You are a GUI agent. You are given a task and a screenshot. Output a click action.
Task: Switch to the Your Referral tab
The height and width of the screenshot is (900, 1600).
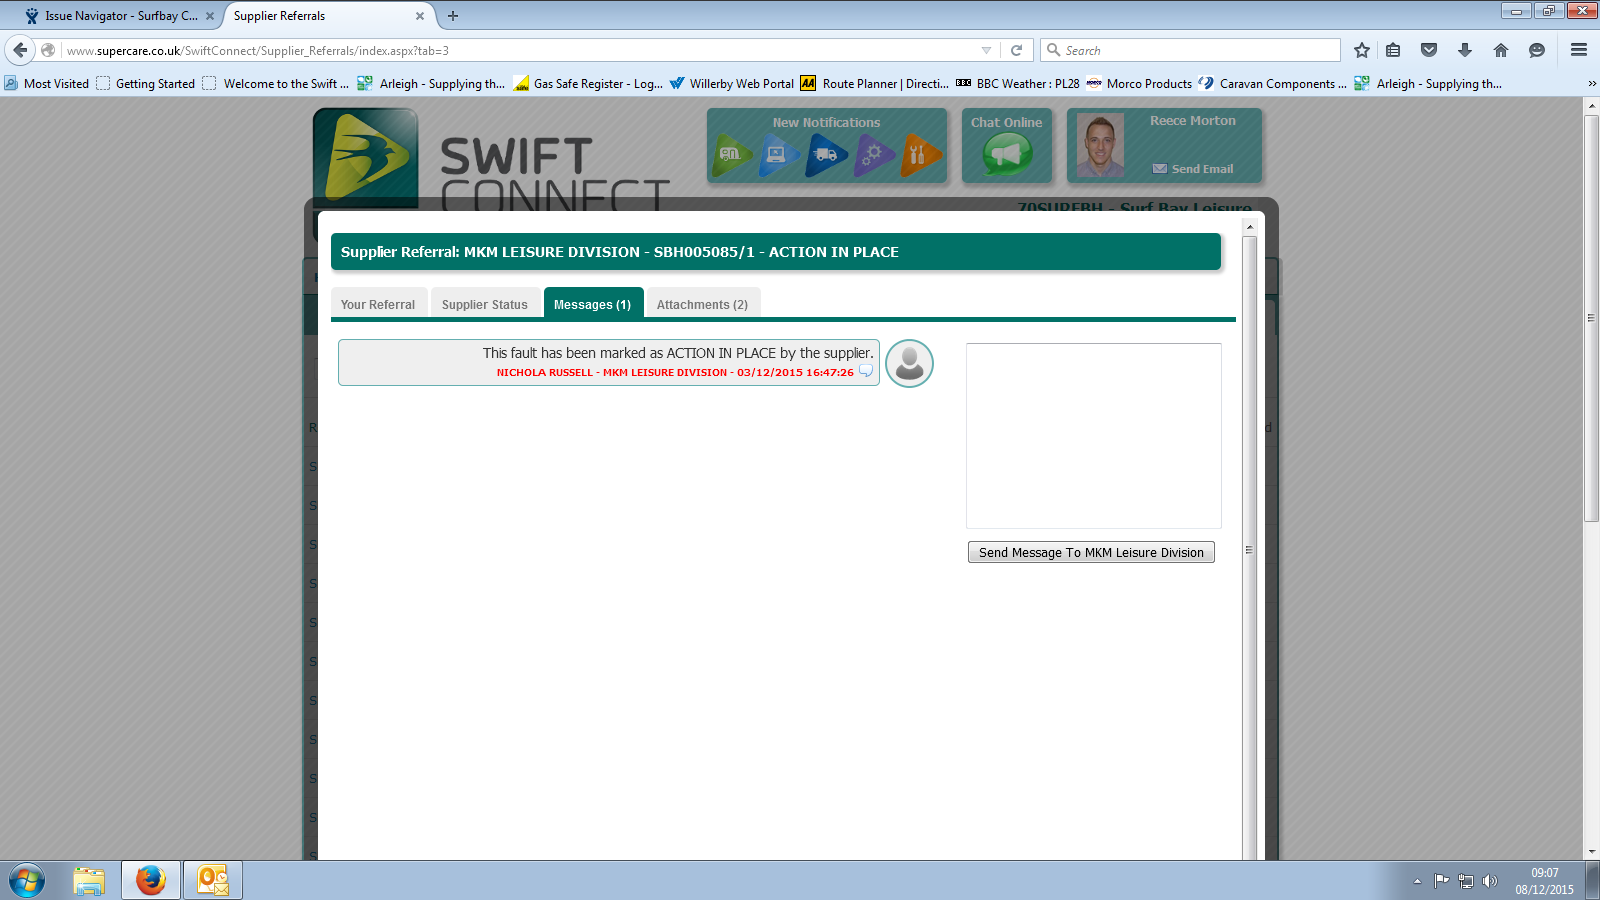click(378, 304)
